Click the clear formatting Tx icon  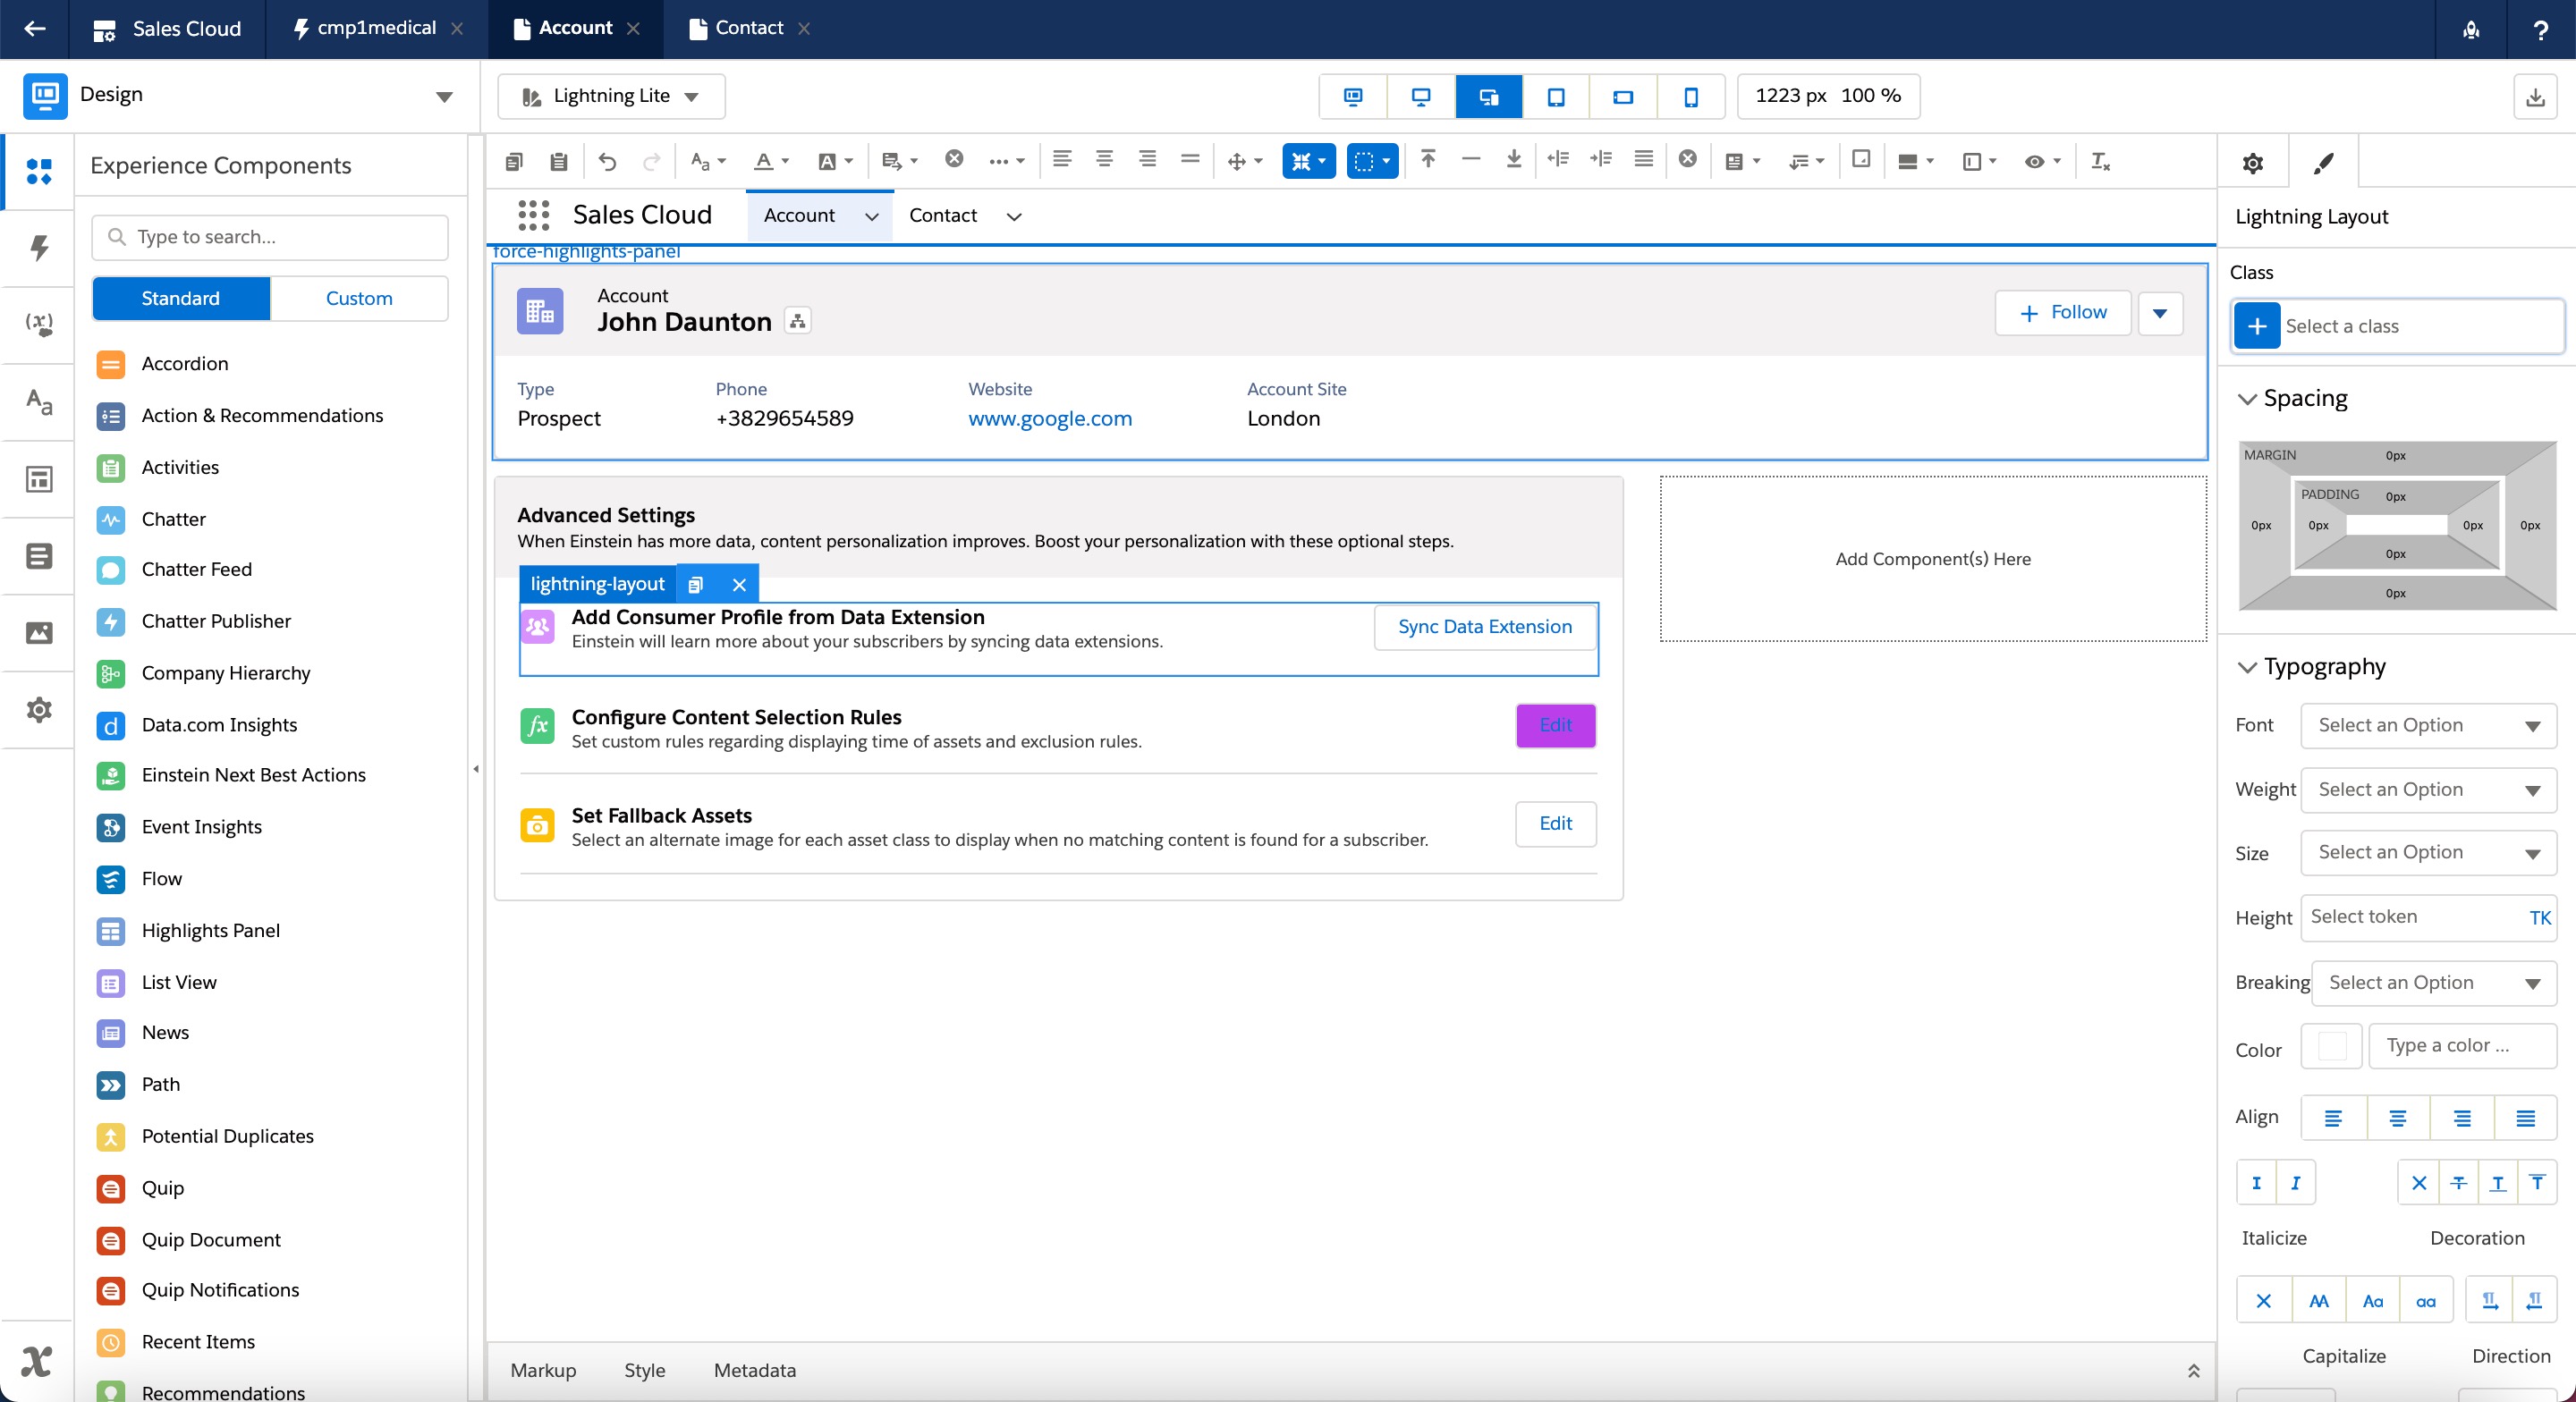pyautogui.click(x=2100, y=161)
